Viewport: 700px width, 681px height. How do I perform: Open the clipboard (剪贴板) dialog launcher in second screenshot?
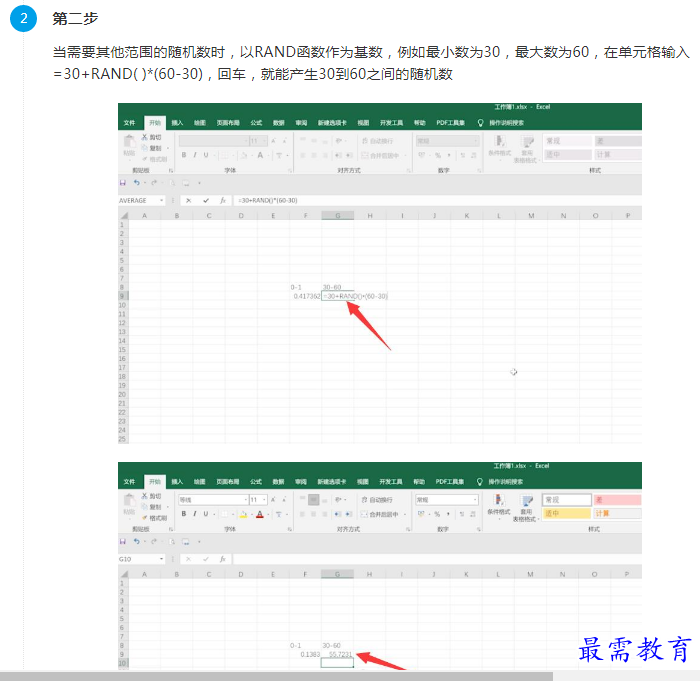click(x=171, y=529)
